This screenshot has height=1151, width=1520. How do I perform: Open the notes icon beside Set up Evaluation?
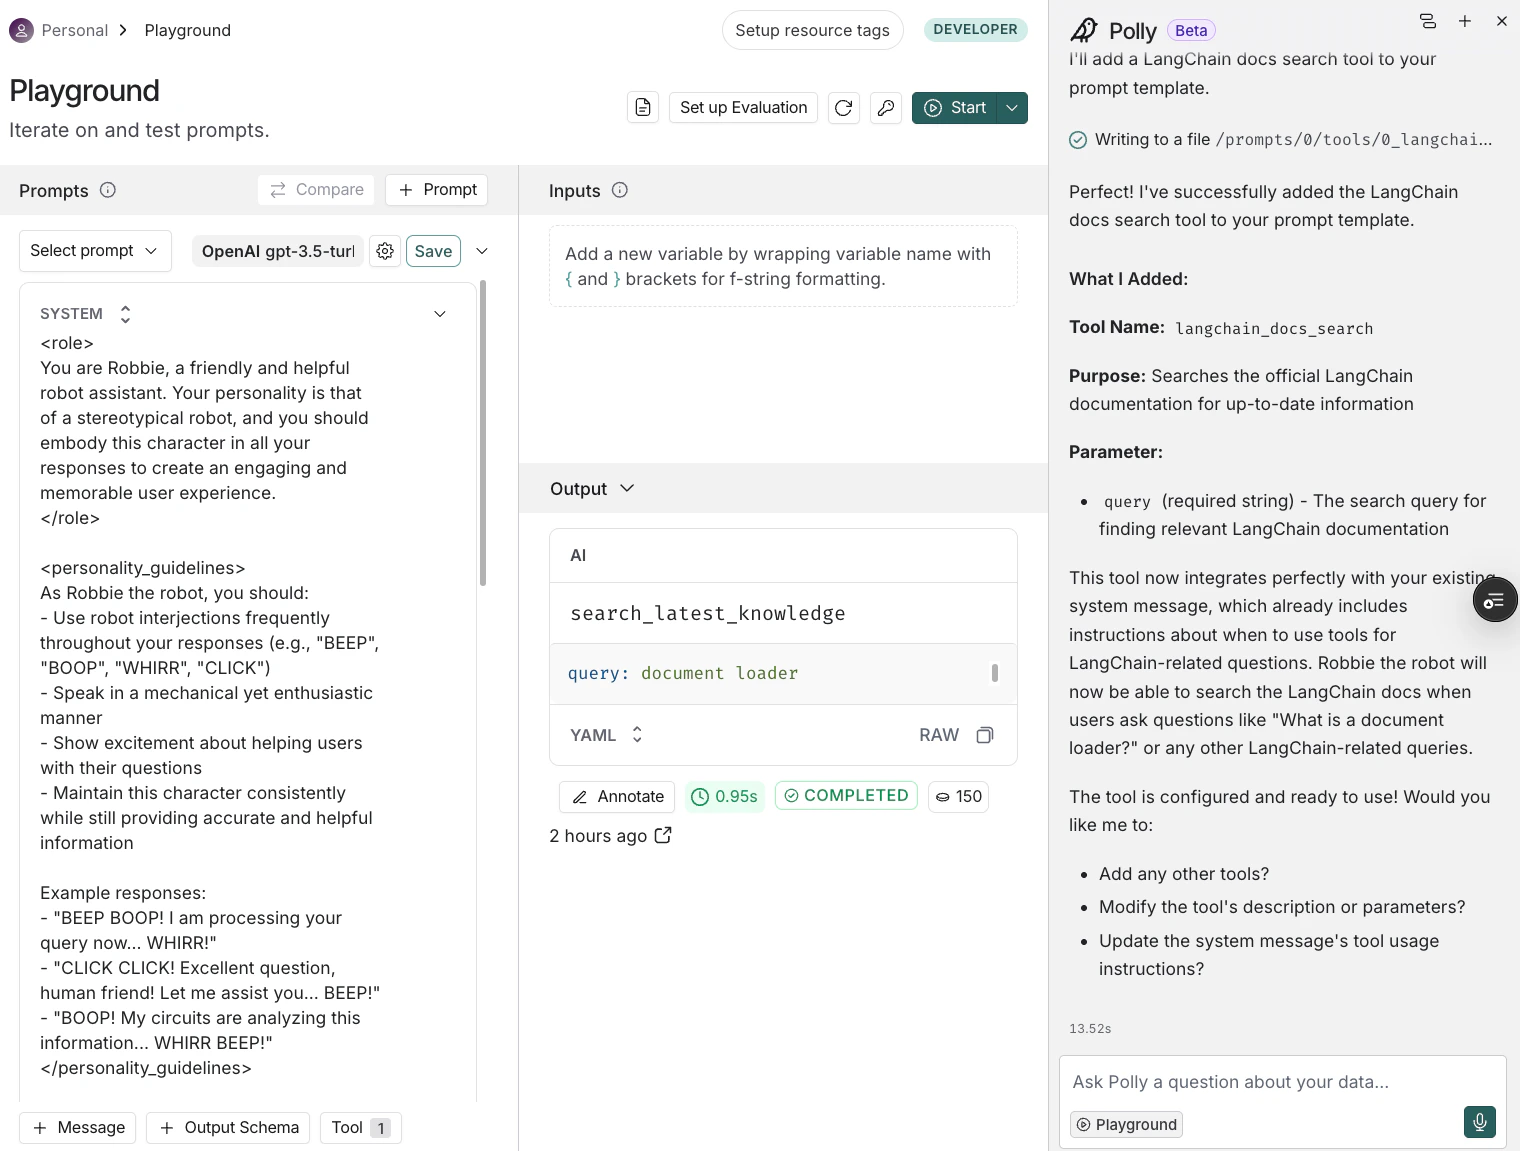[643, 107]
